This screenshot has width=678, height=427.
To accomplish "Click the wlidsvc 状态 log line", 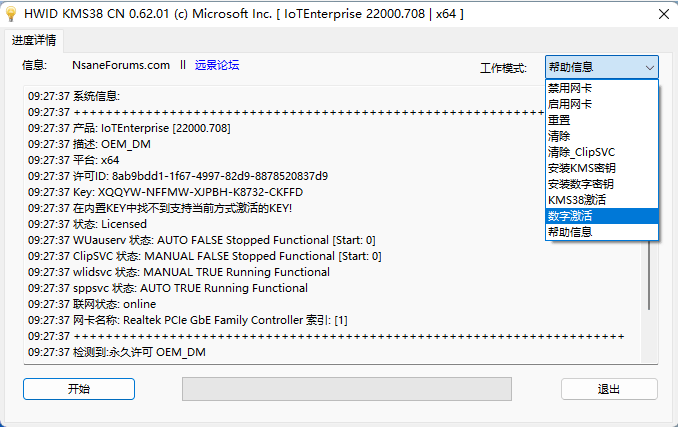I will [x=179, y=272].
